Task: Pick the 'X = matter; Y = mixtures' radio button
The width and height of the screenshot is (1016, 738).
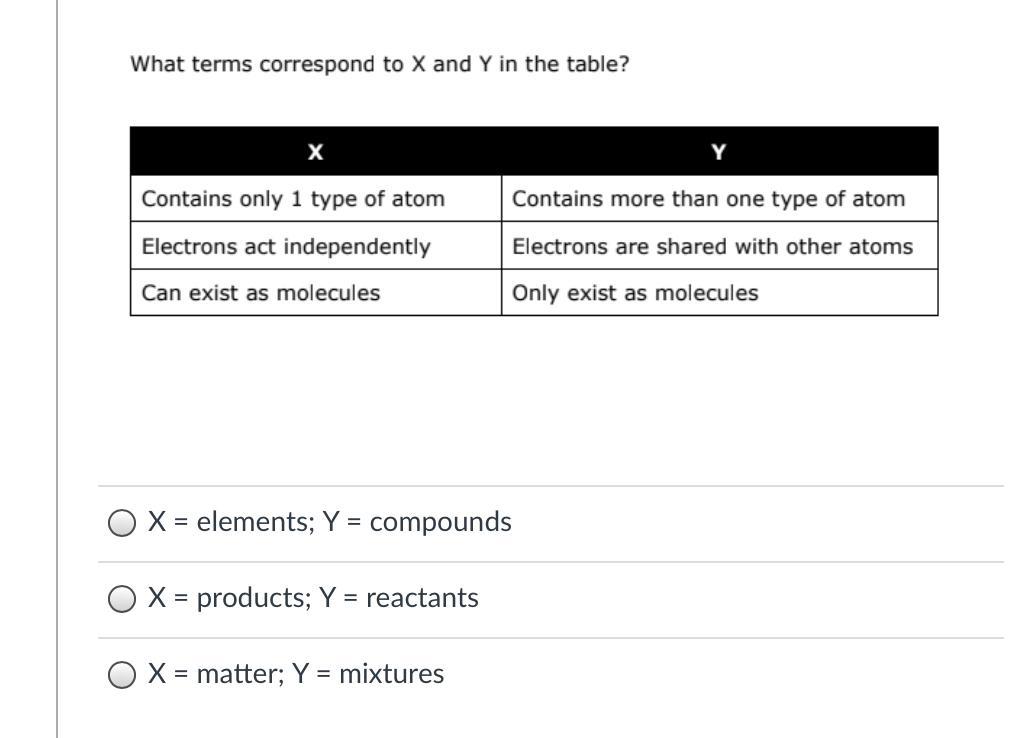Action: (x=121, y=675)
